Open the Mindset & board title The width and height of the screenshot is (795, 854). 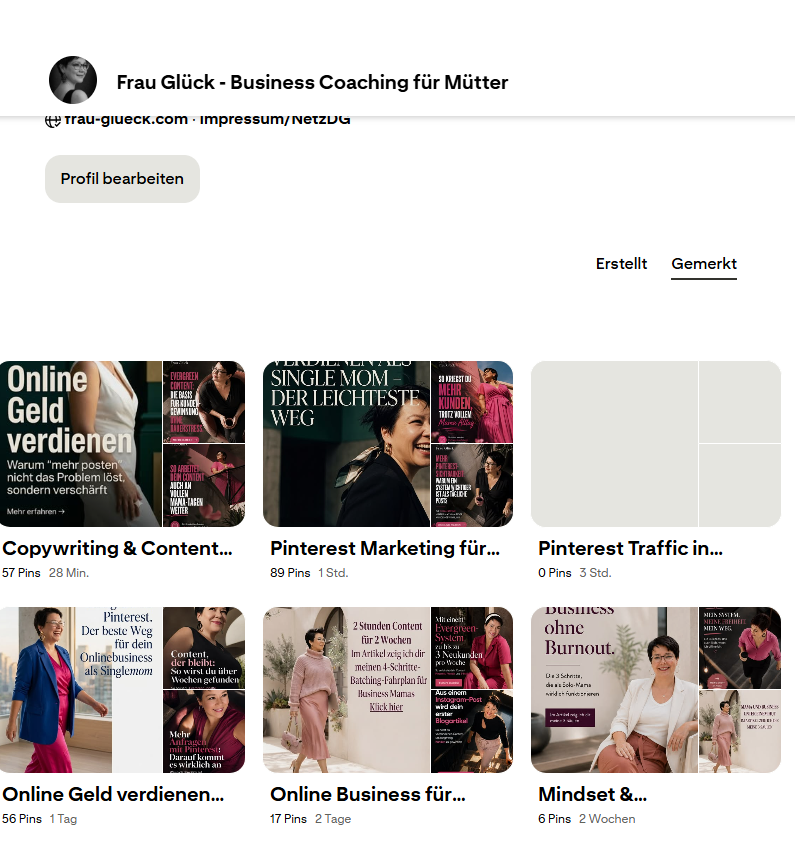pos(592,795)
